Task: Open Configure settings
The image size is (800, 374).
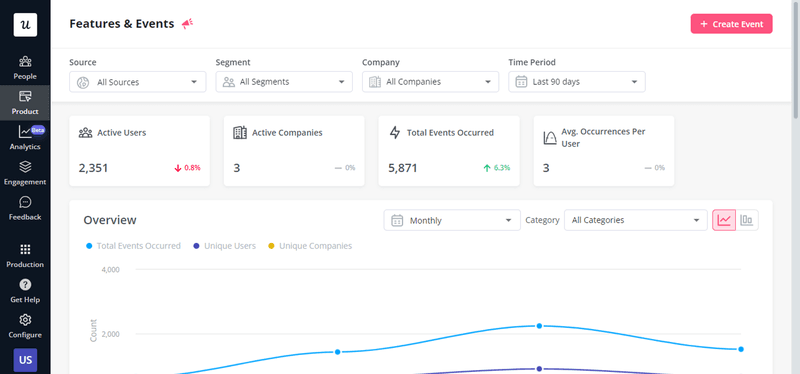Action: [x=25, y=326]
